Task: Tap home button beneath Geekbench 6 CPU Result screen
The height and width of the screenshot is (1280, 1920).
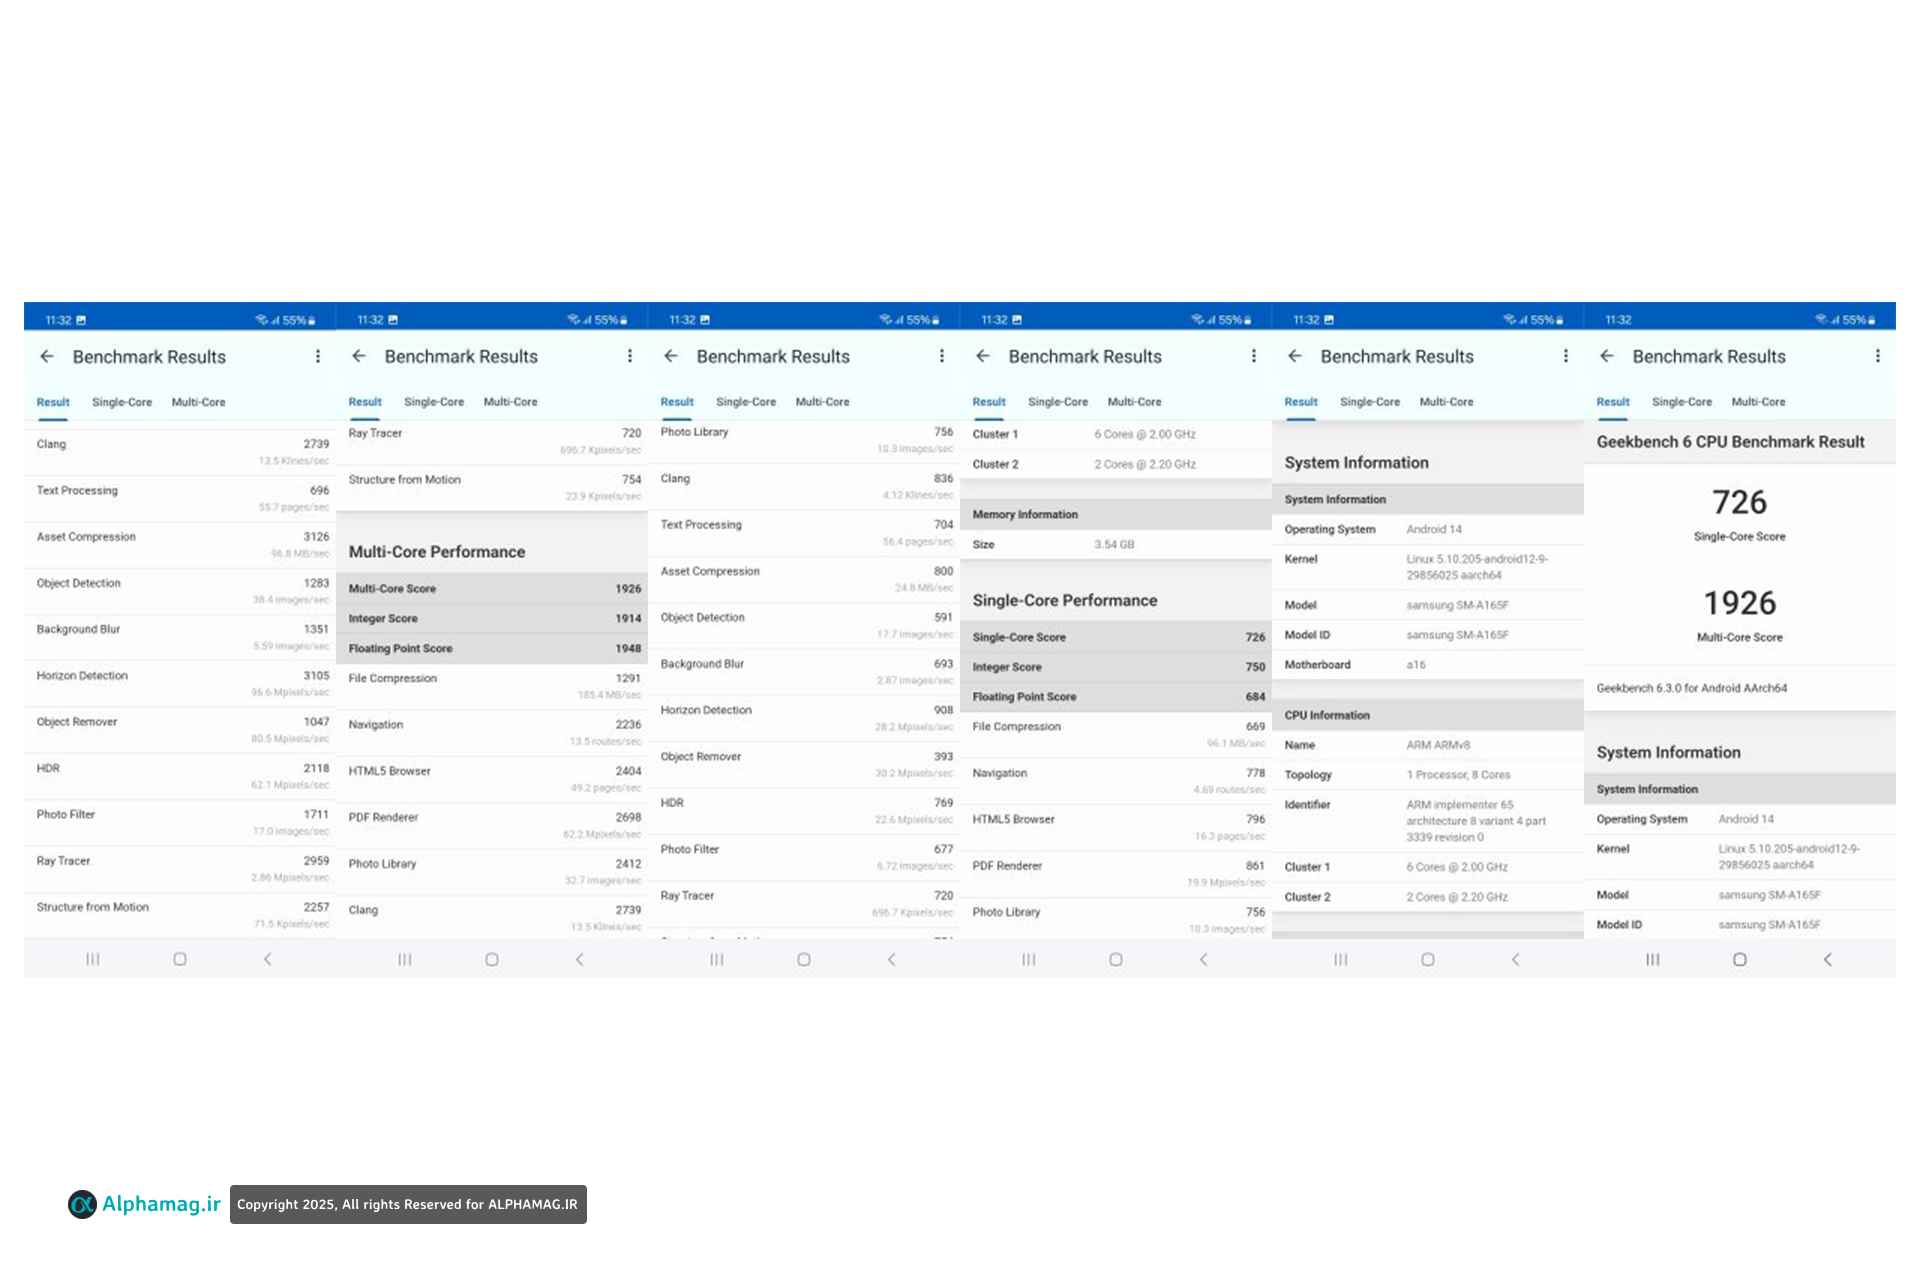Action: click(1739, 959)
